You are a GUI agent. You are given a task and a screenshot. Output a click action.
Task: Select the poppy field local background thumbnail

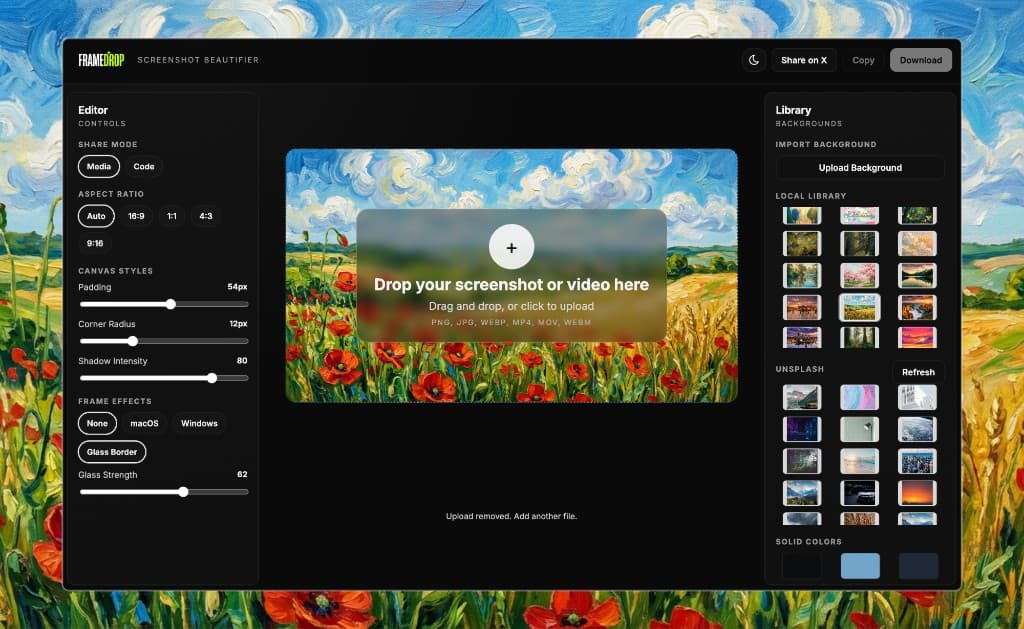click(x=859, y=307)
